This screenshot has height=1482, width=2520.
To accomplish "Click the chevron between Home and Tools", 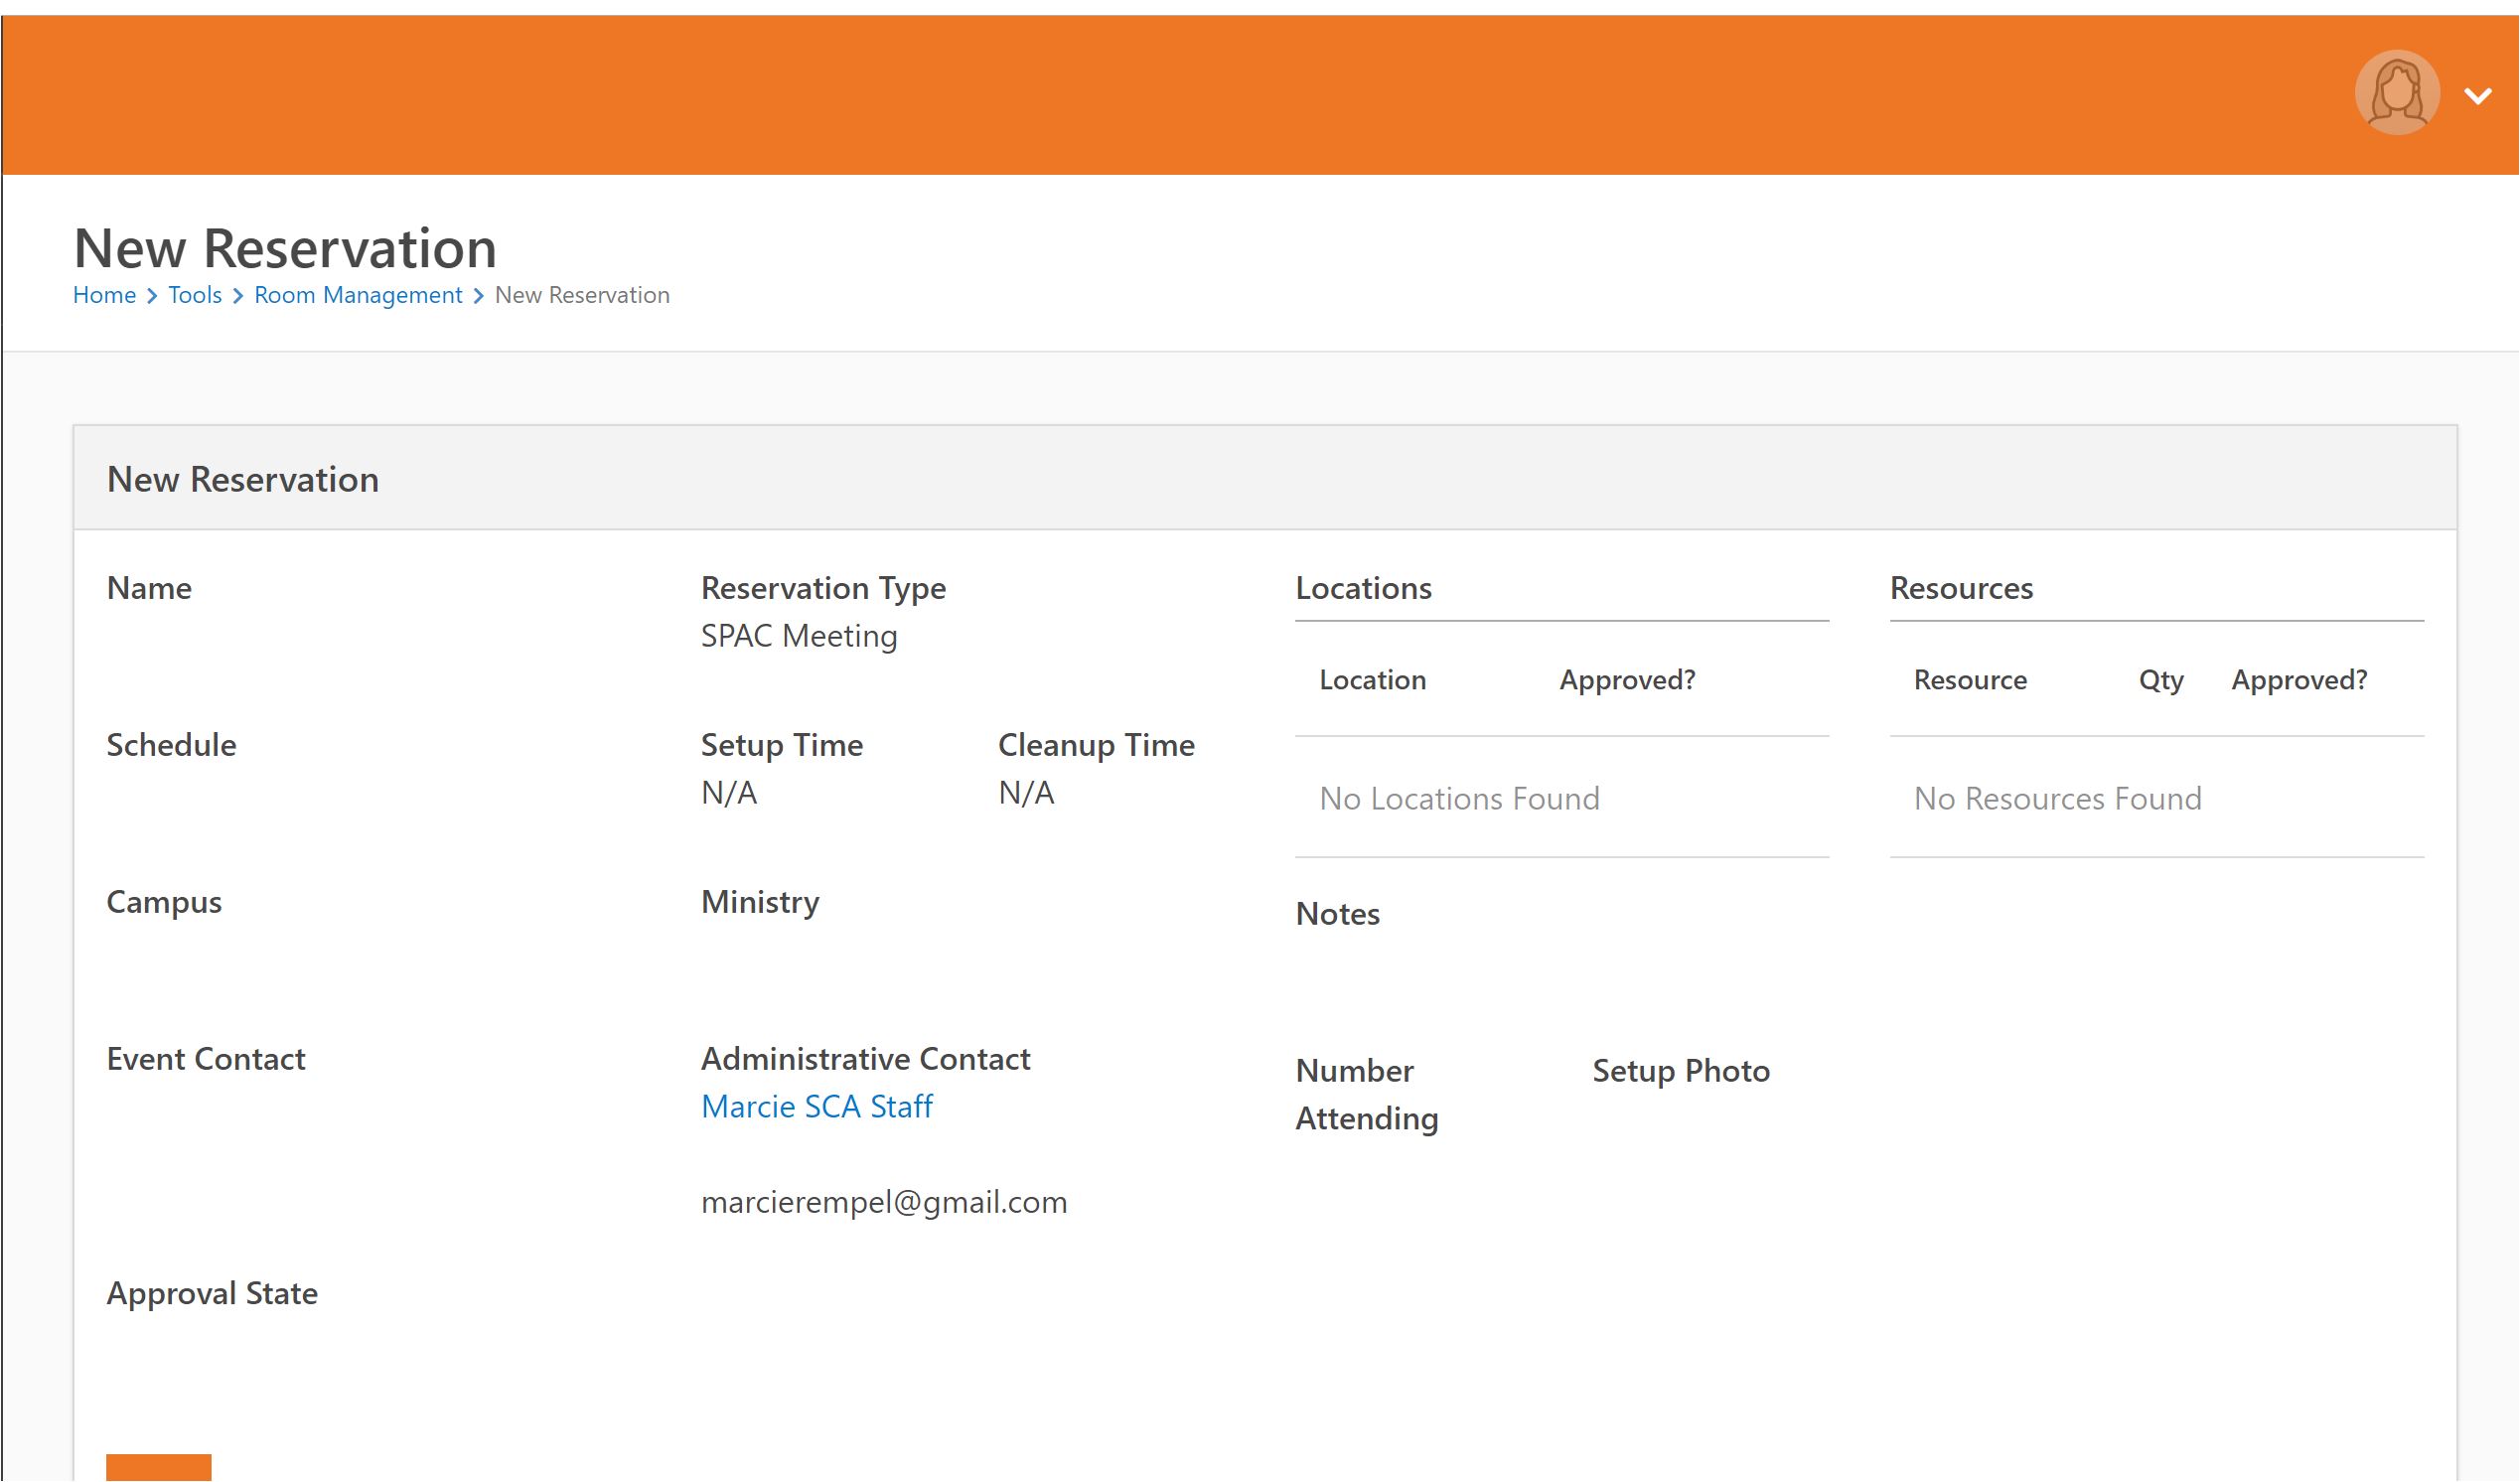I will tap(152, 296).
